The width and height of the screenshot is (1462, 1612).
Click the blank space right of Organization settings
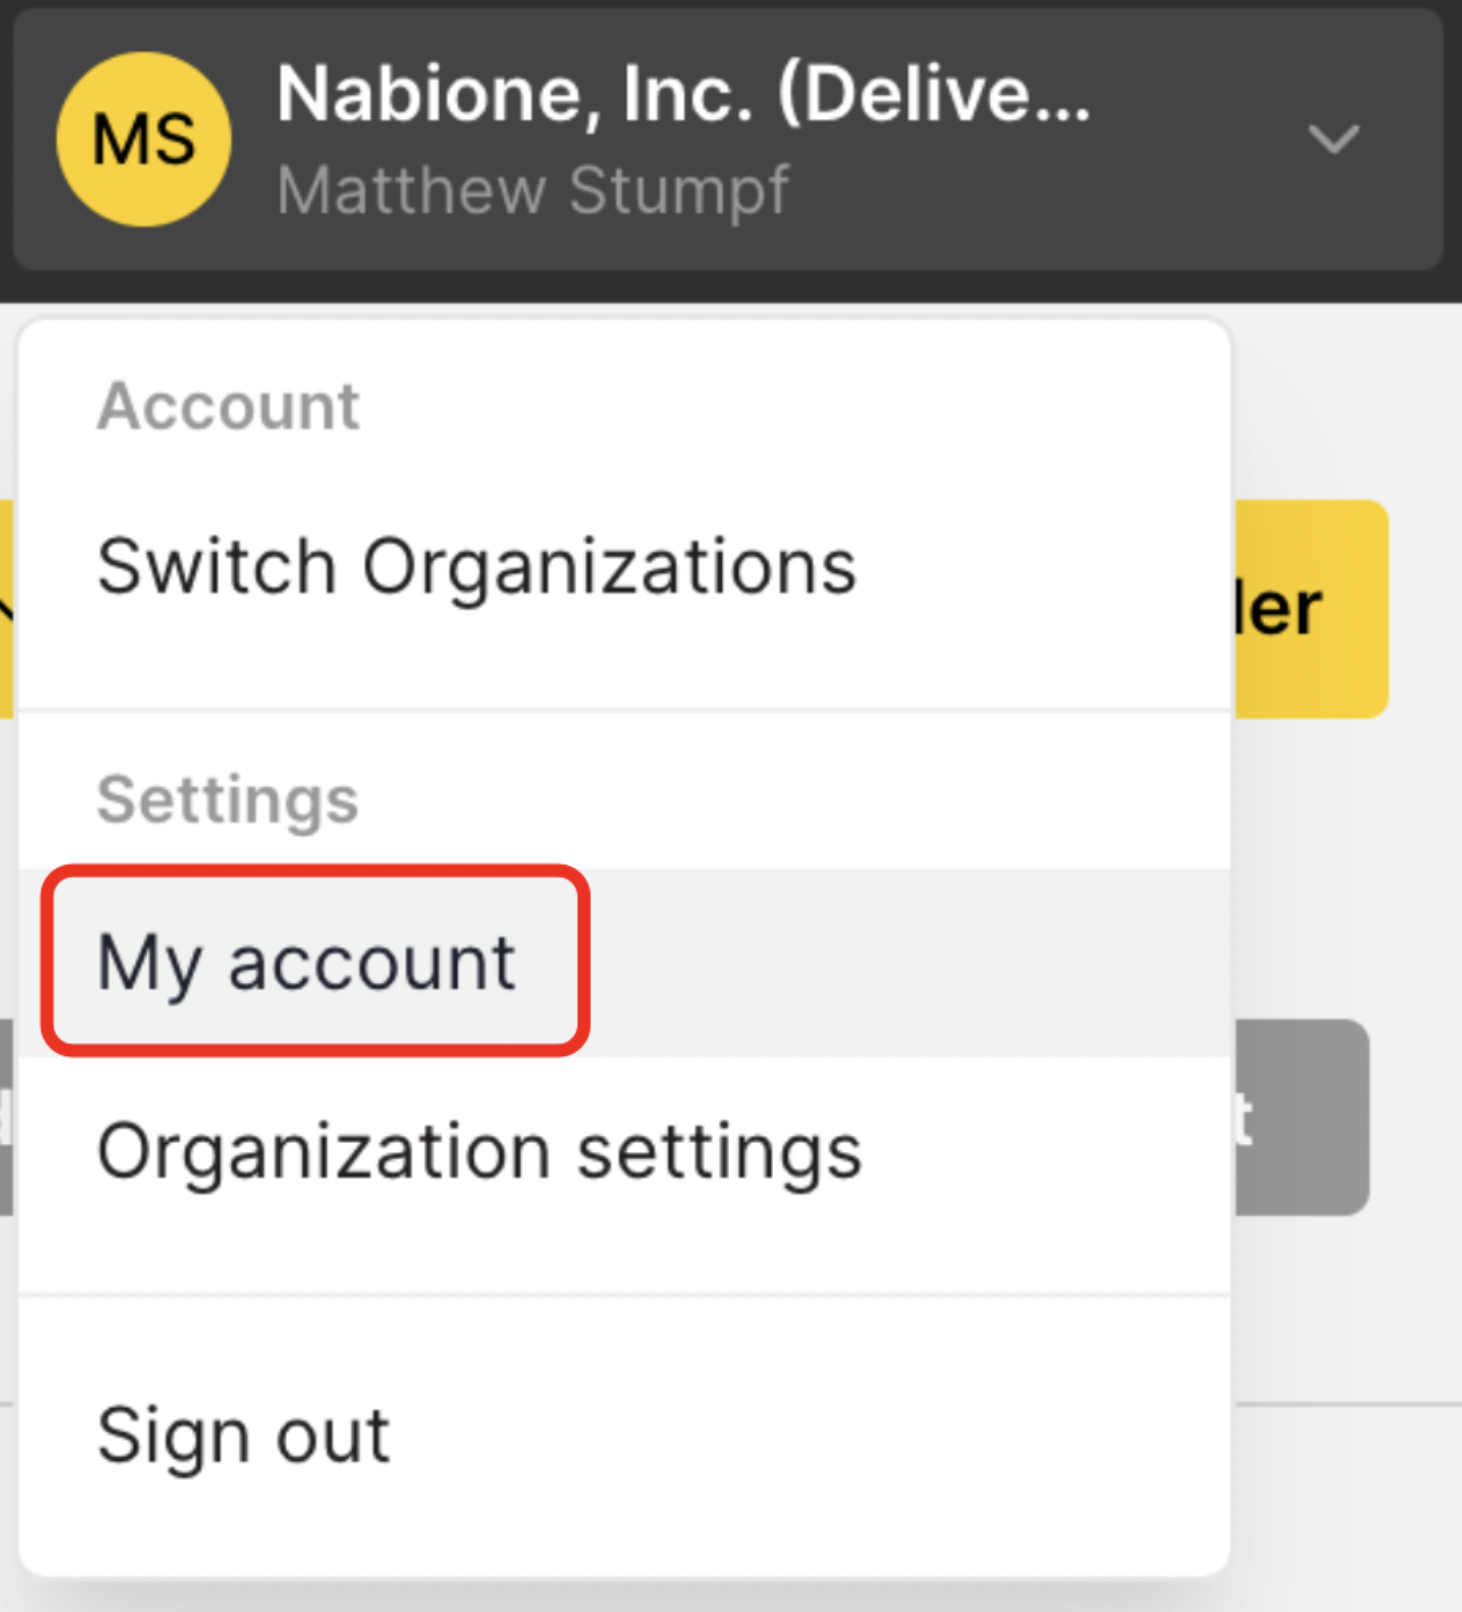click(1040, 1151)
